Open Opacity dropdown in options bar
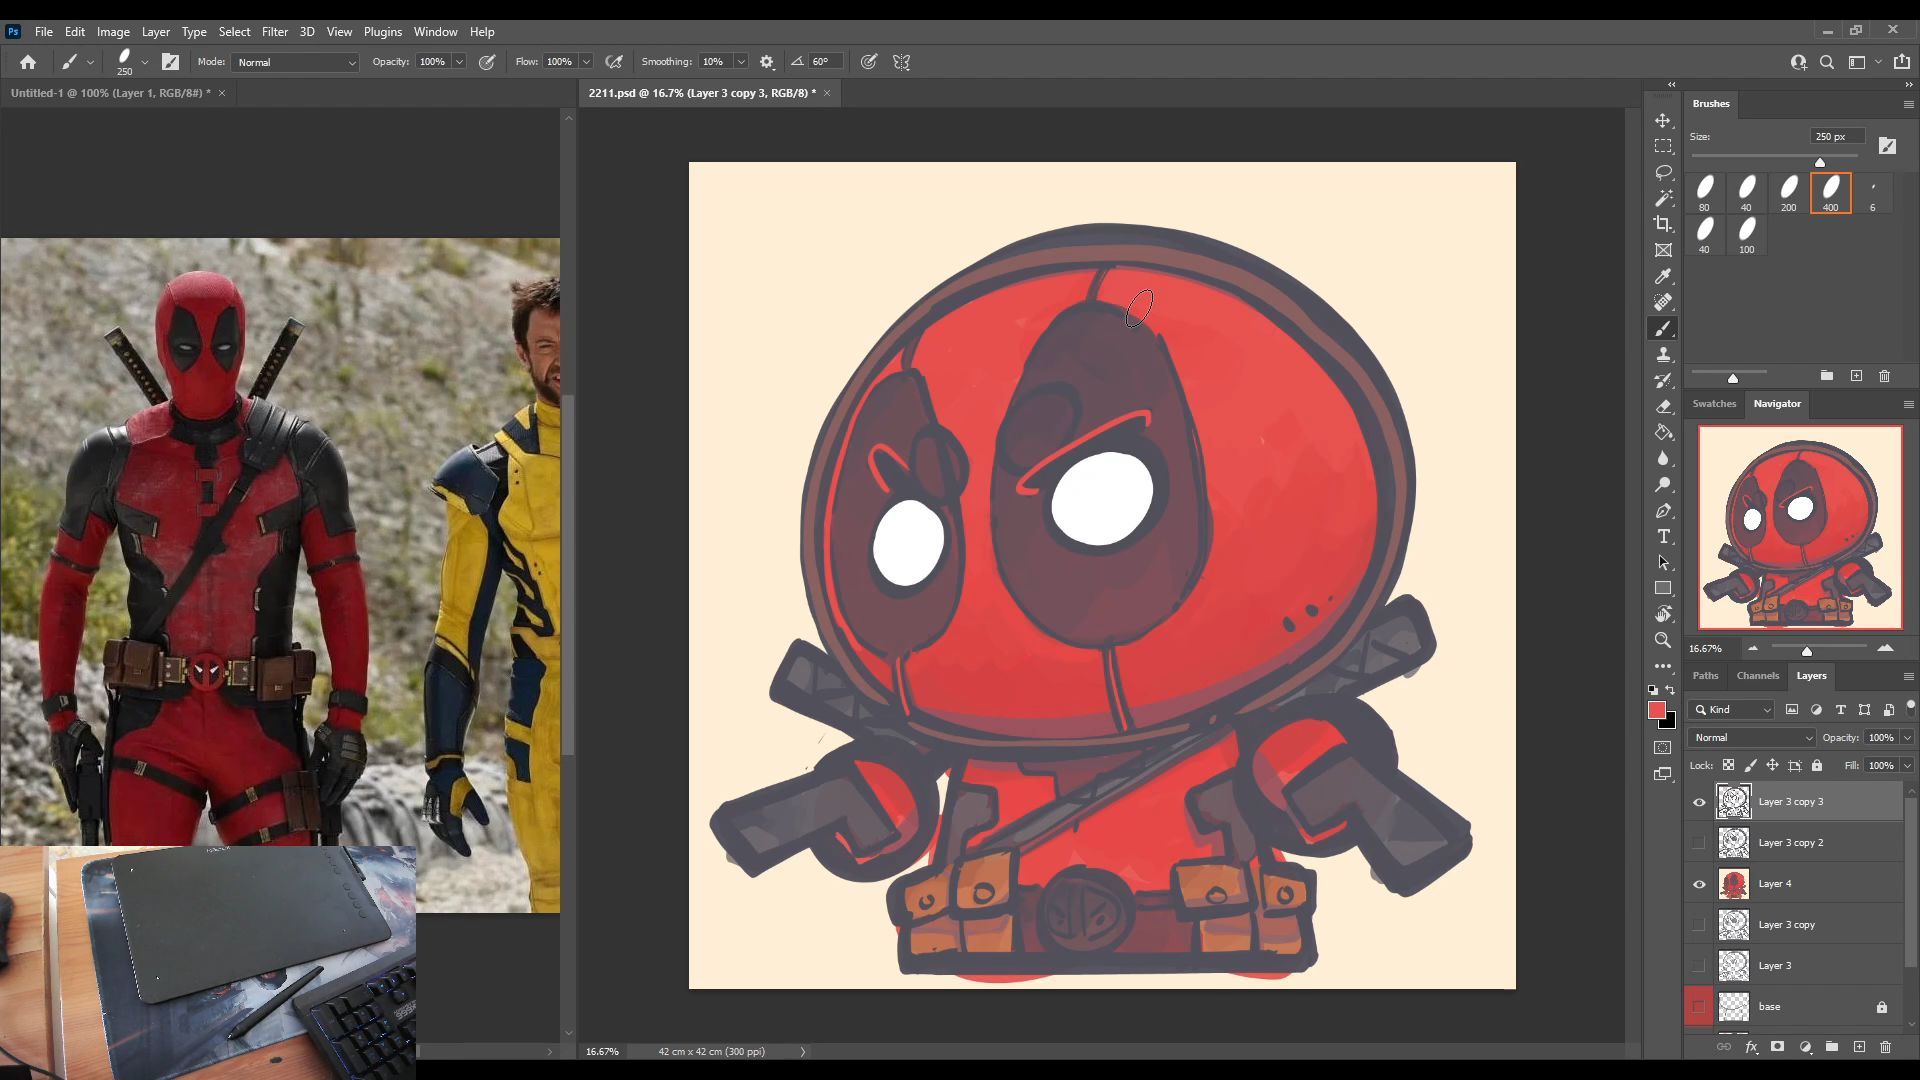Image resolution: width=1920 pixels, height=1080 pixels. click(459, 62)
